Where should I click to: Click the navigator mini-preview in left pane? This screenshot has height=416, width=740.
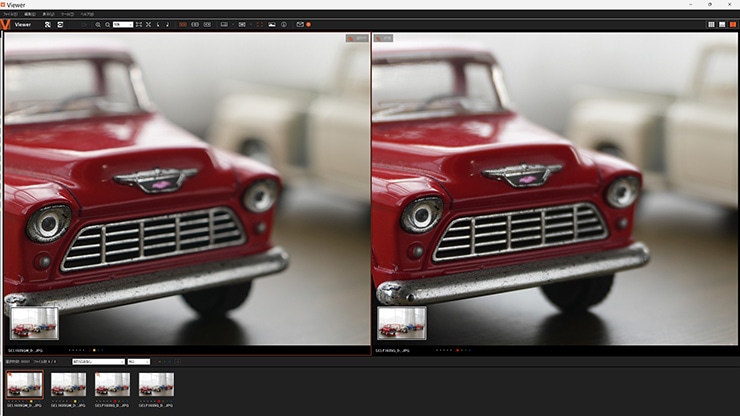point(34,323)
